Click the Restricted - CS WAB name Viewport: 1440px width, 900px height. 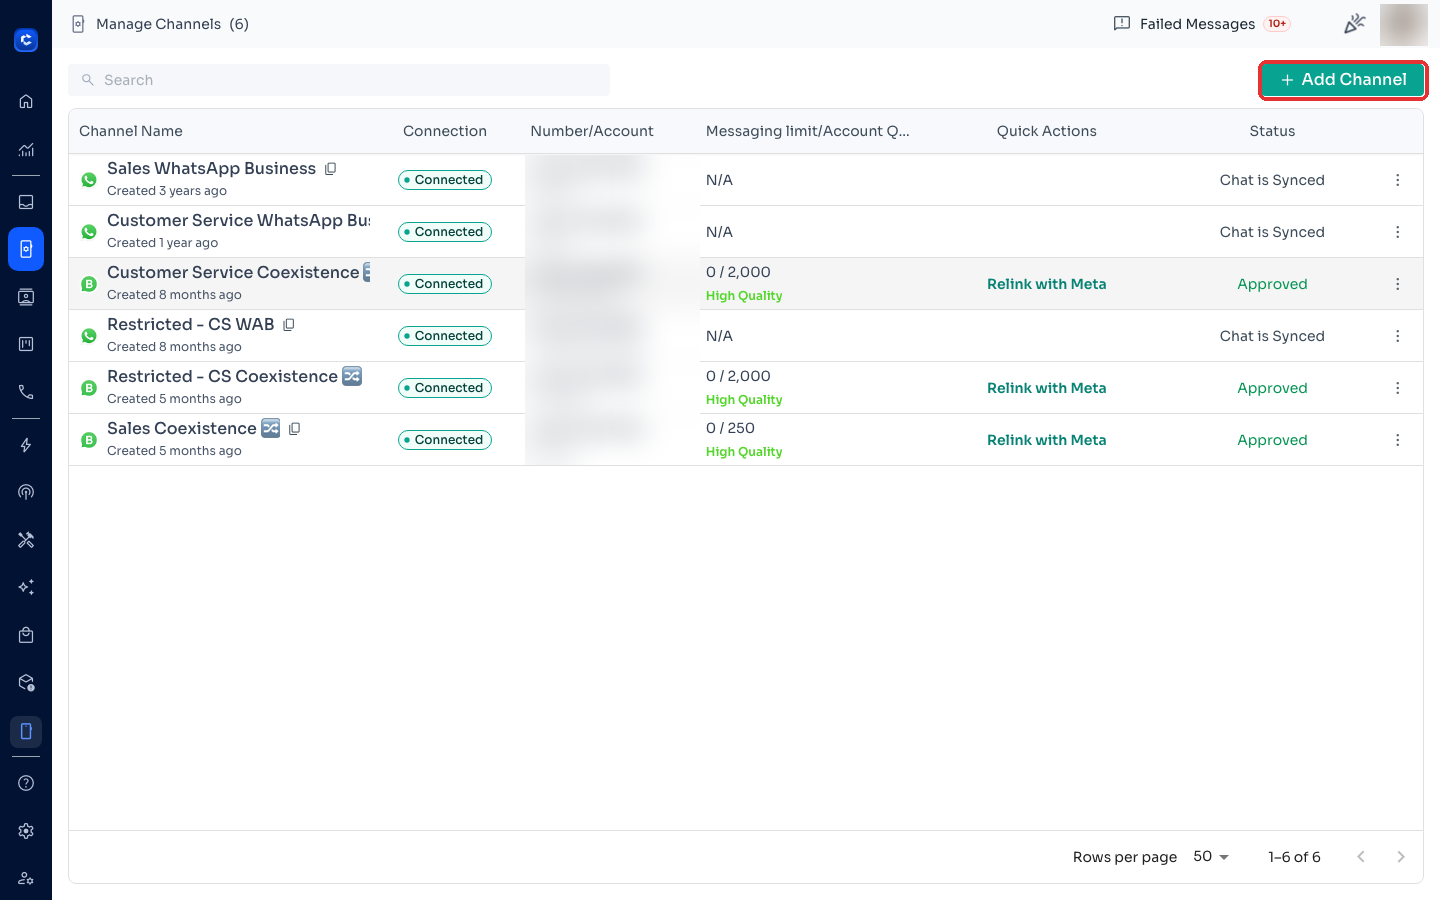[190, 324]
